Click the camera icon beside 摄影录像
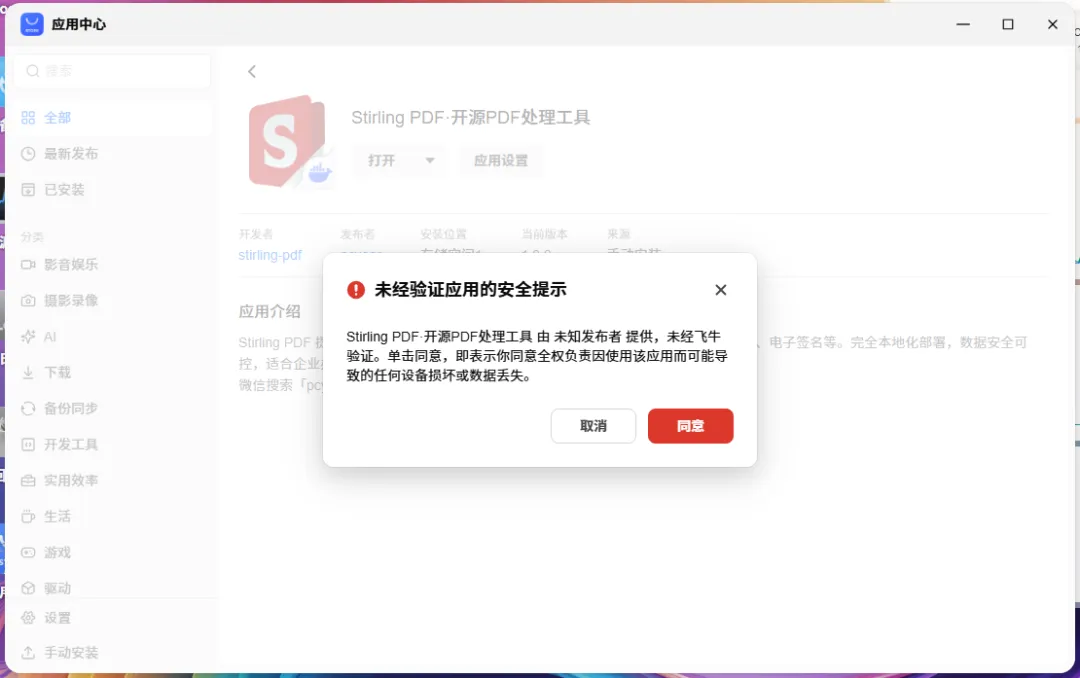The height and width of the screenshot is (678, 1080). 28,300
